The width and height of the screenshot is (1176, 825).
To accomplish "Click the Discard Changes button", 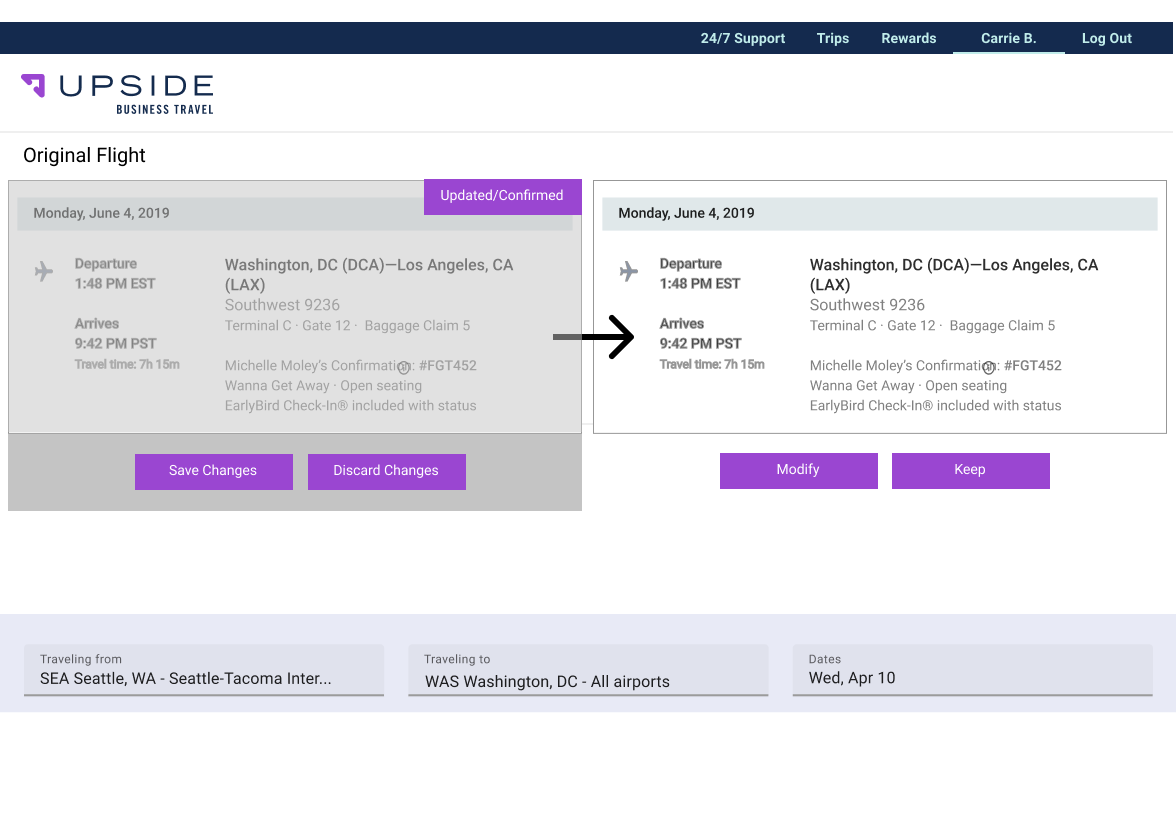I will (386, 471).
